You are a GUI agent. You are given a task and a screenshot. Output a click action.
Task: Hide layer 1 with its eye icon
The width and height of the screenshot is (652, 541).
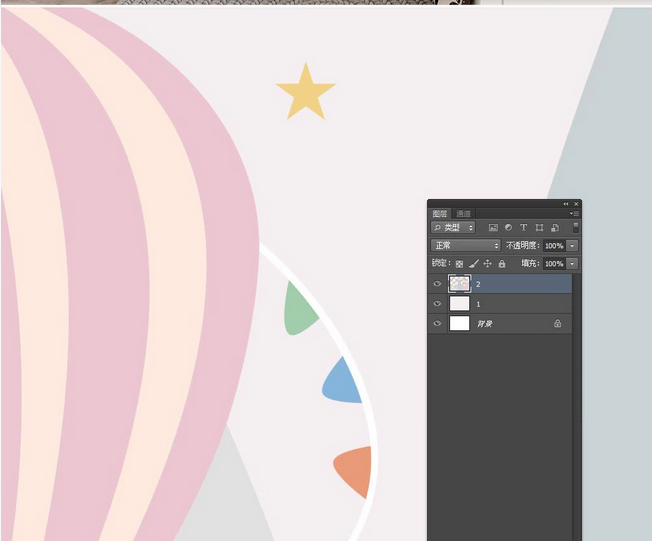coord(437,303)
